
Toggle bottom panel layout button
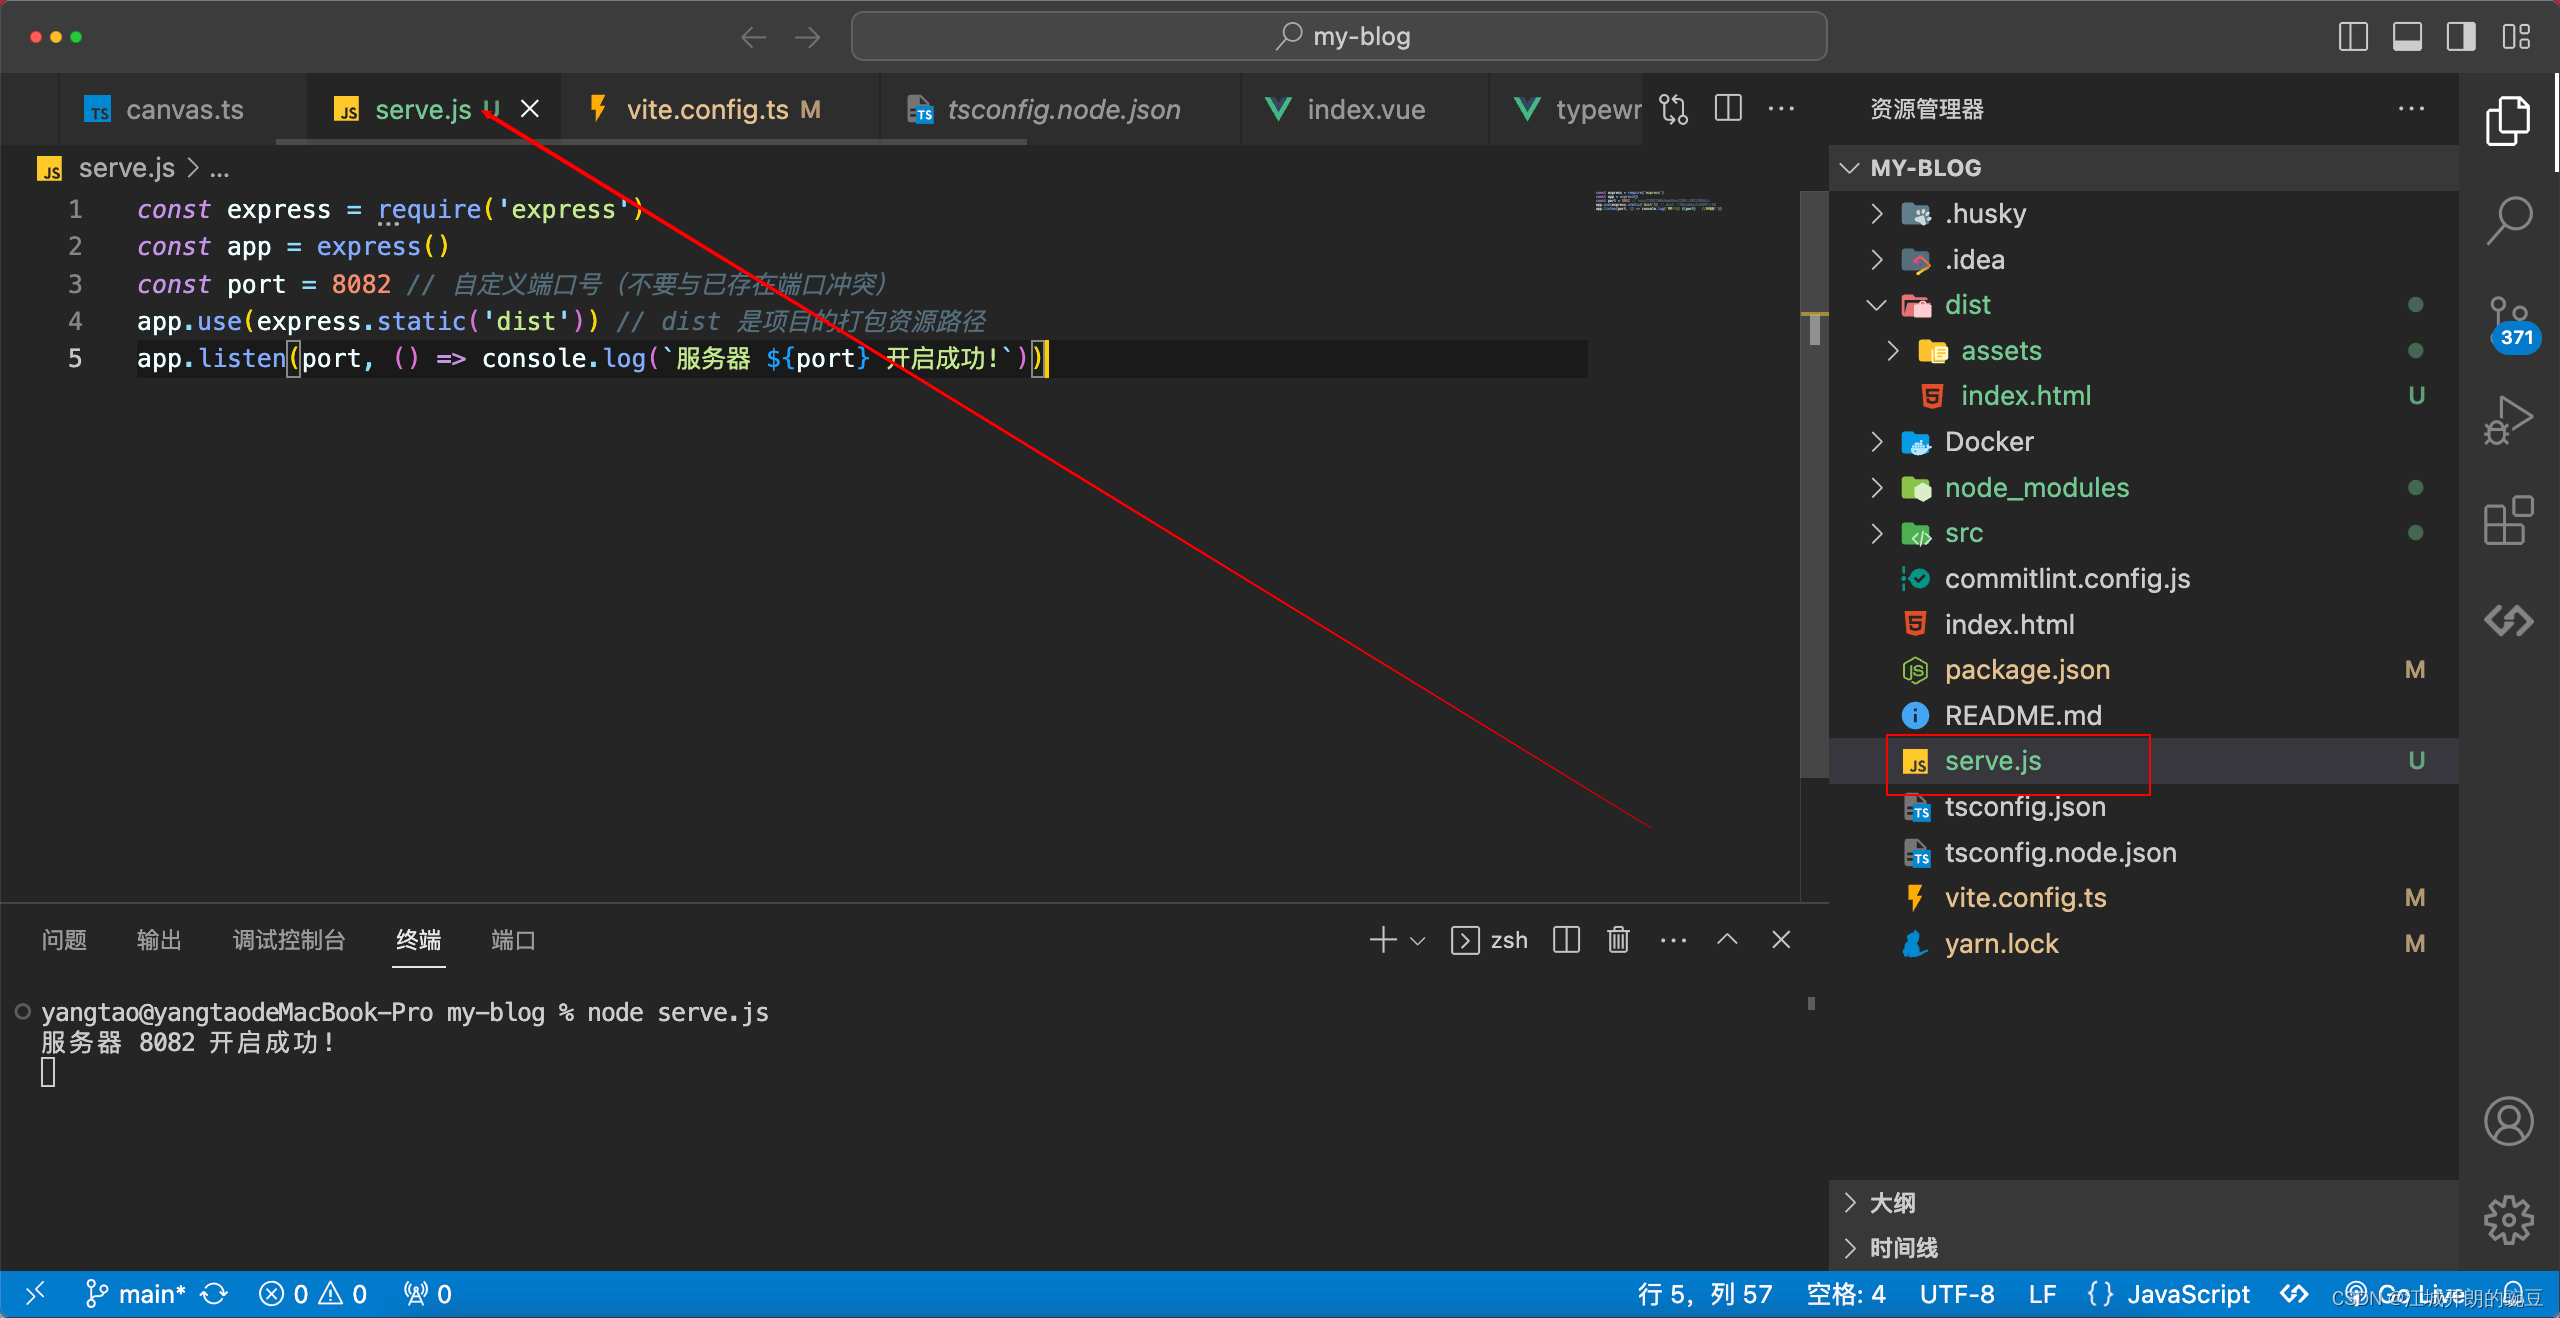2407,37
